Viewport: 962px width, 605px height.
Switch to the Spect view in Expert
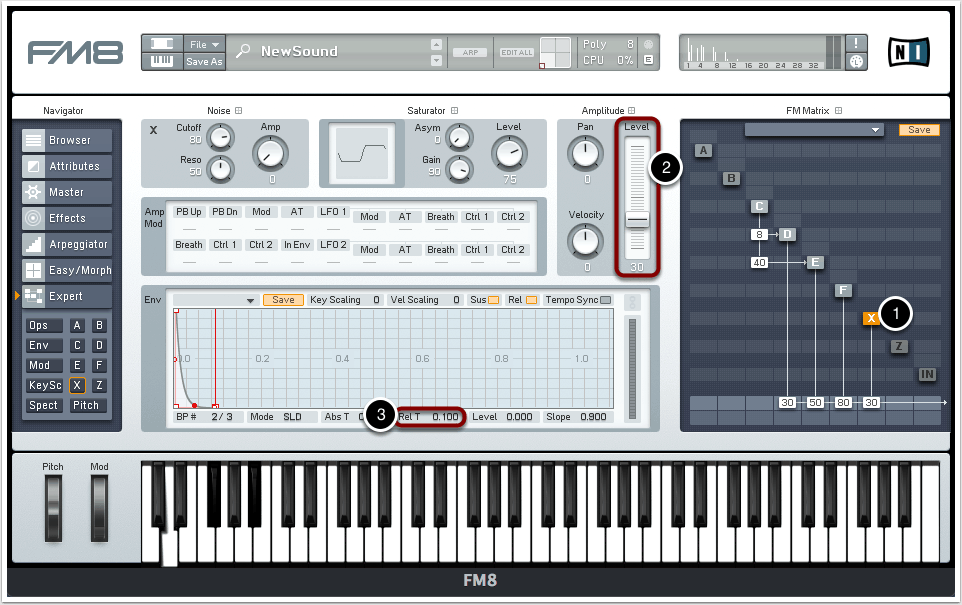click(43, 406)
